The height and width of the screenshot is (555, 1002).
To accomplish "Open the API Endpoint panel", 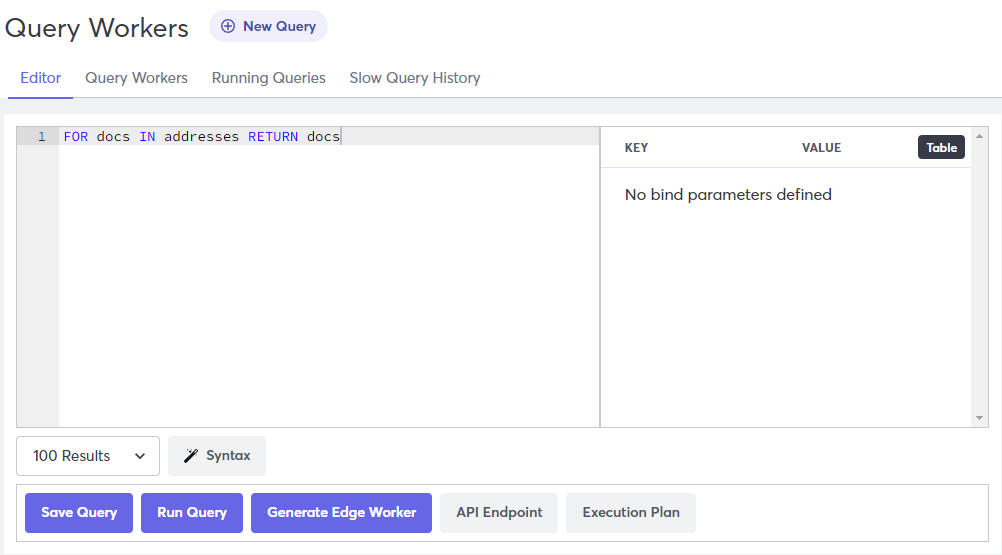I will (499, 513).
